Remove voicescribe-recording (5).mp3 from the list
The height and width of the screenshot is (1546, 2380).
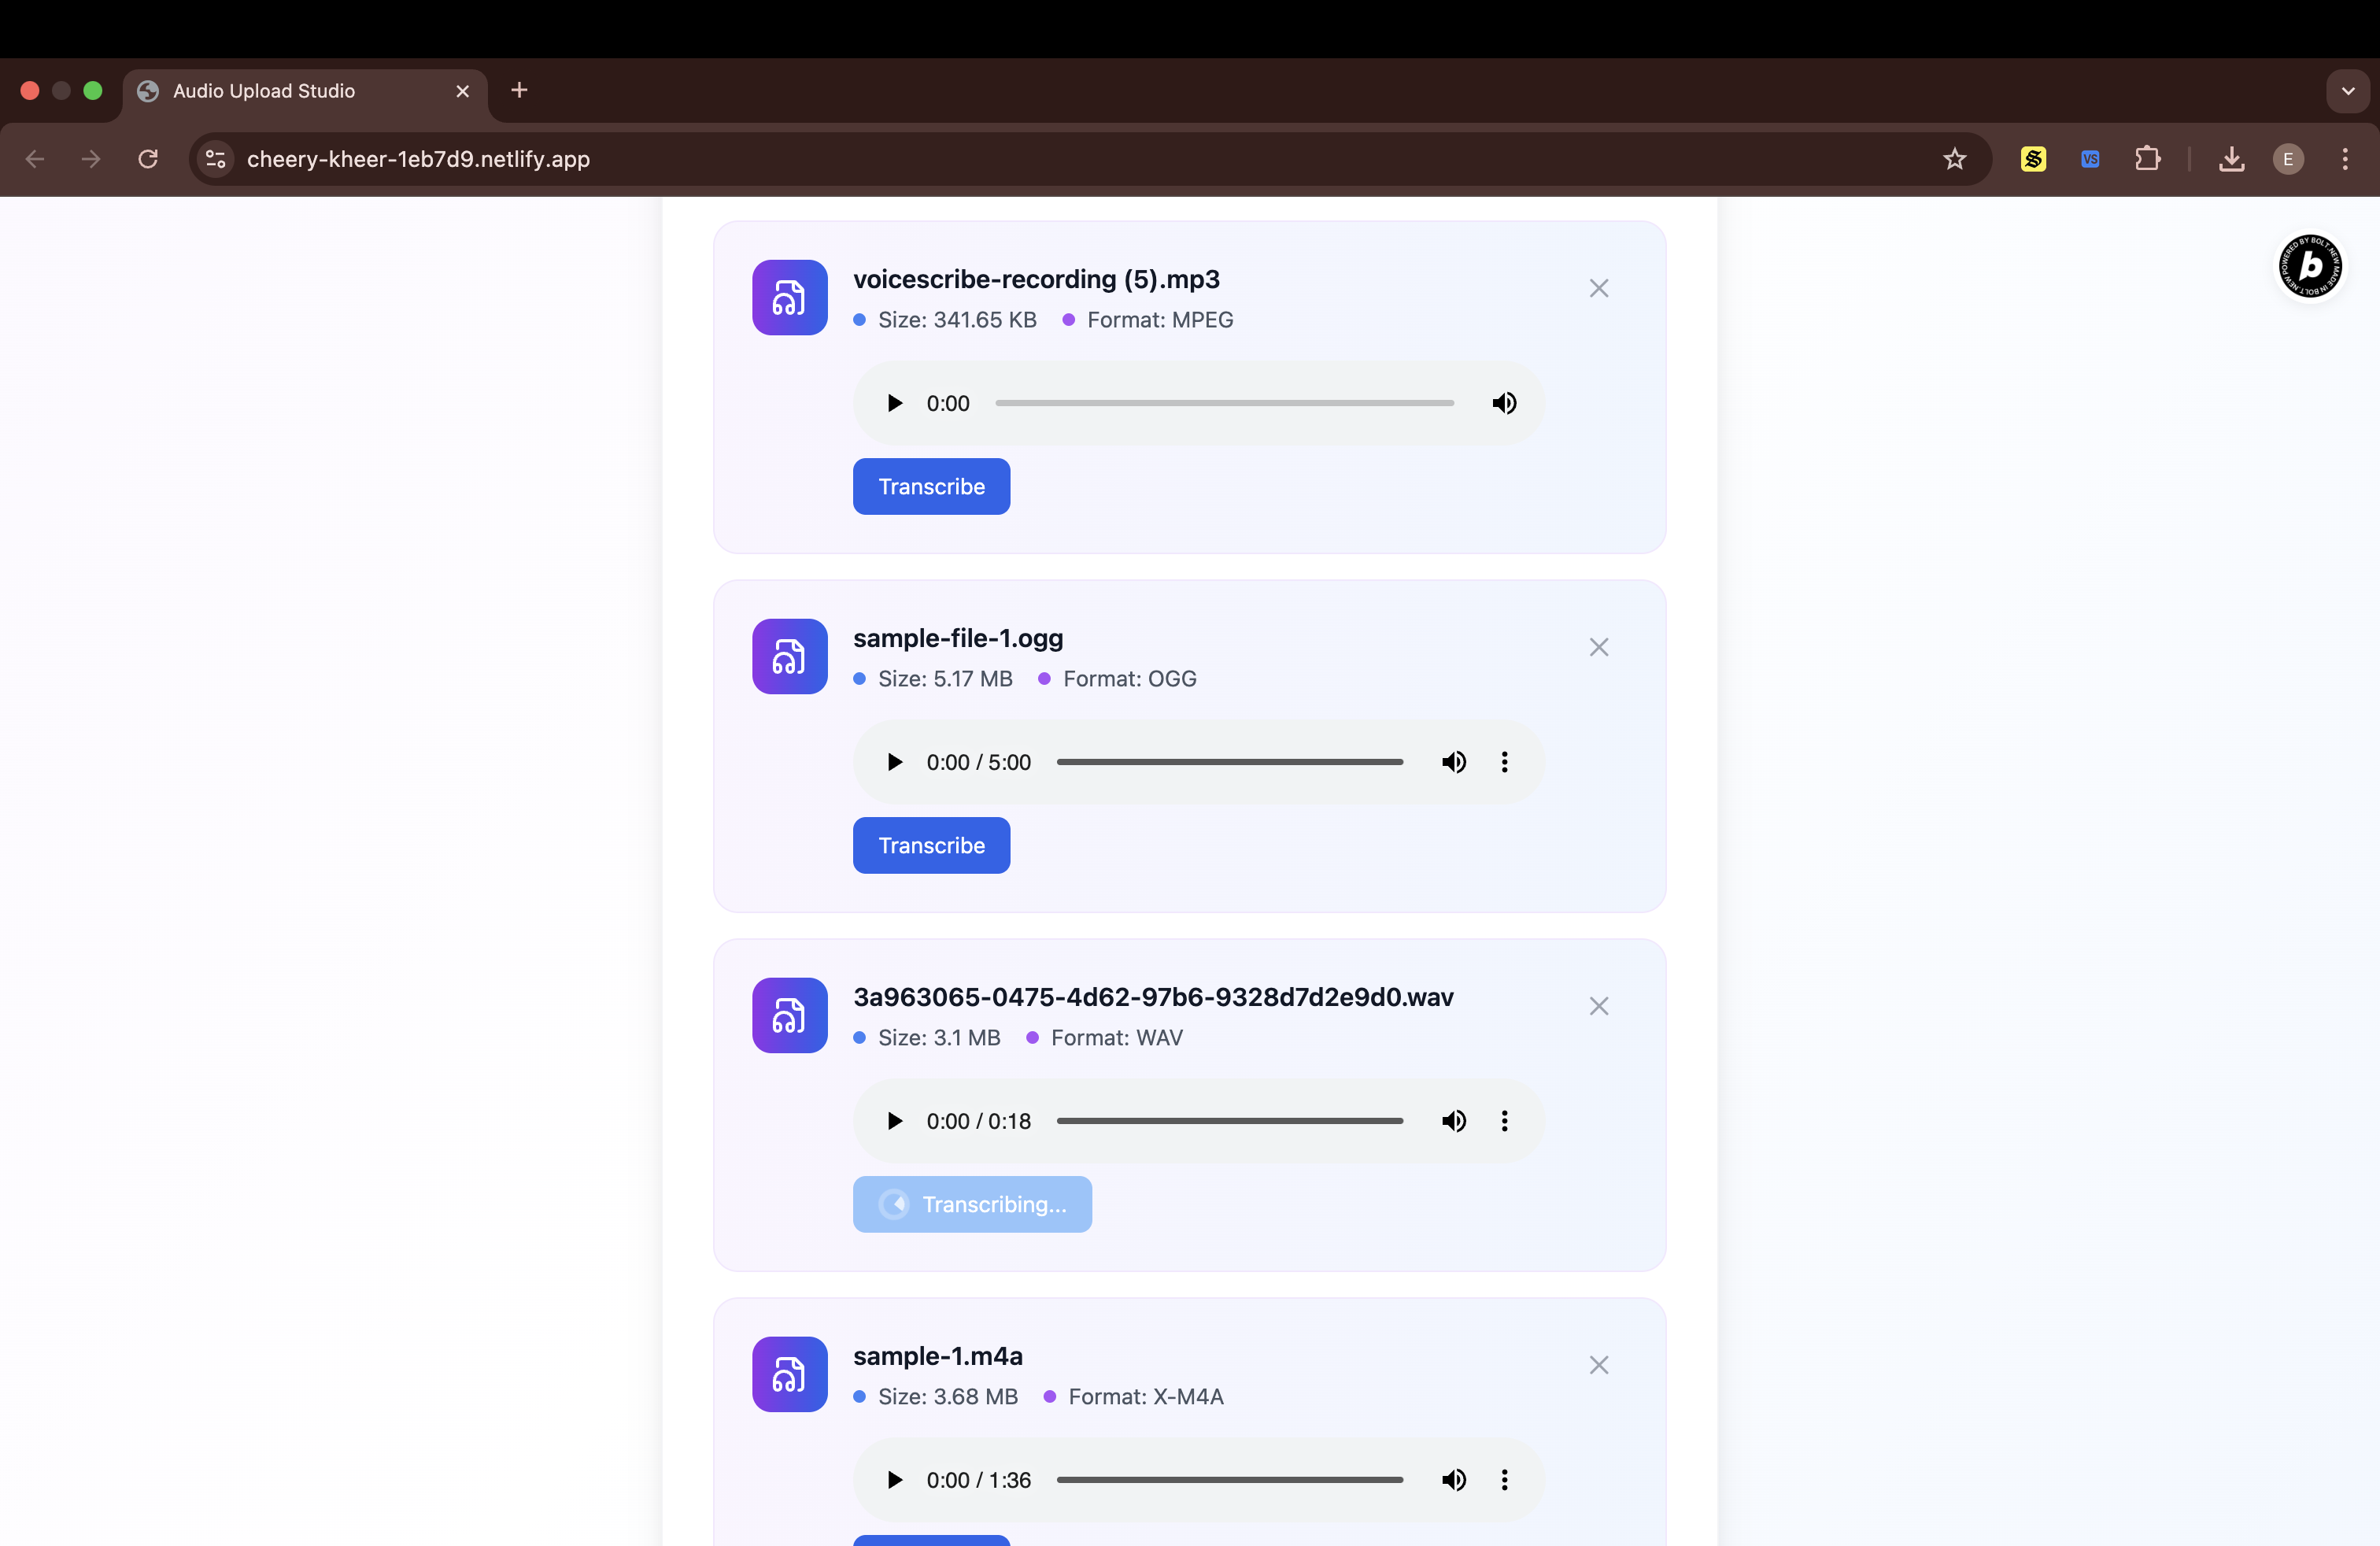pos(1598,288)
